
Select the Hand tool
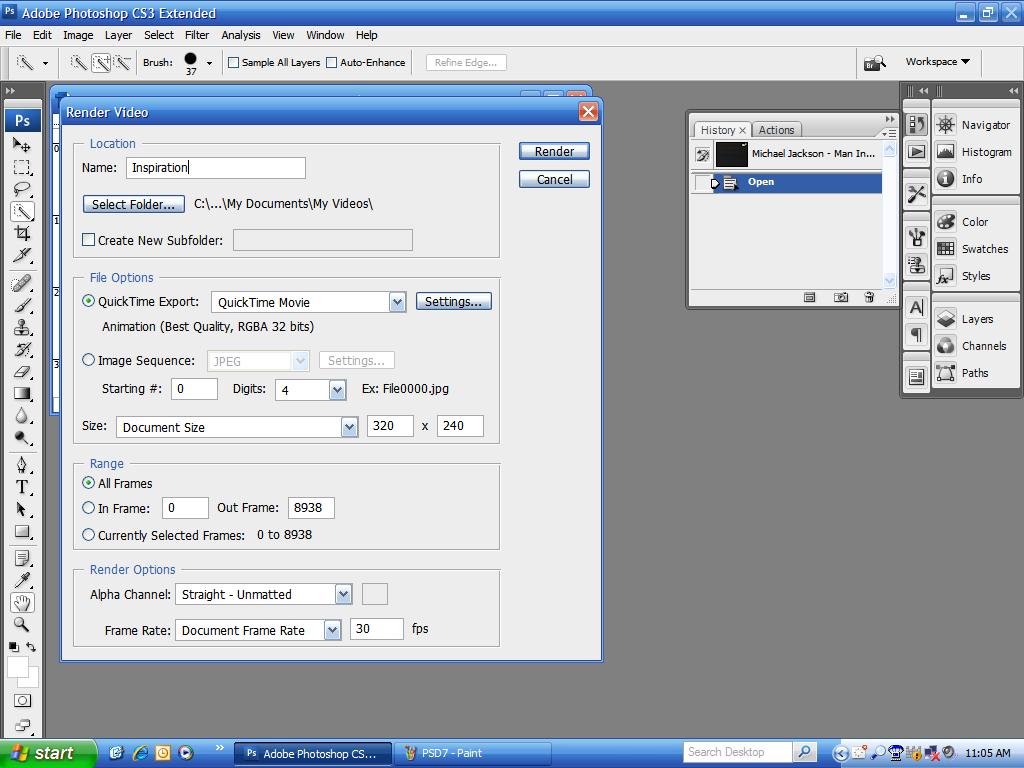(22, 603)
